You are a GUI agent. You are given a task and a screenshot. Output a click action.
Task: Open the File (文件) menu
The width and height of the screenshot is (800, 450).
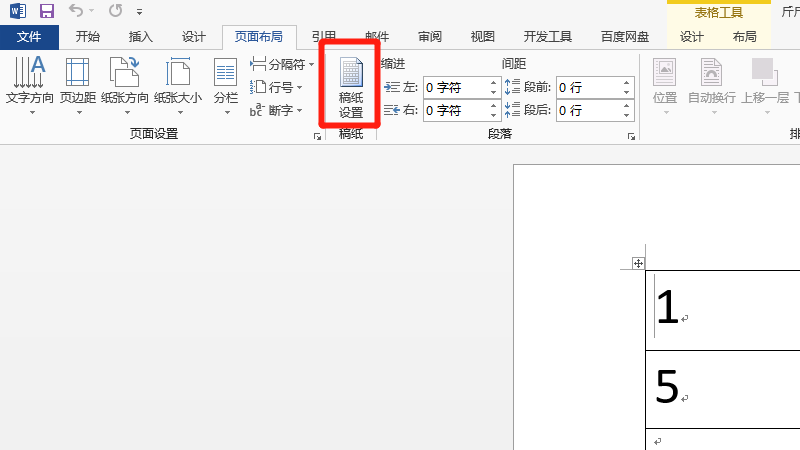pyautogui.click(x=30, y=37)
